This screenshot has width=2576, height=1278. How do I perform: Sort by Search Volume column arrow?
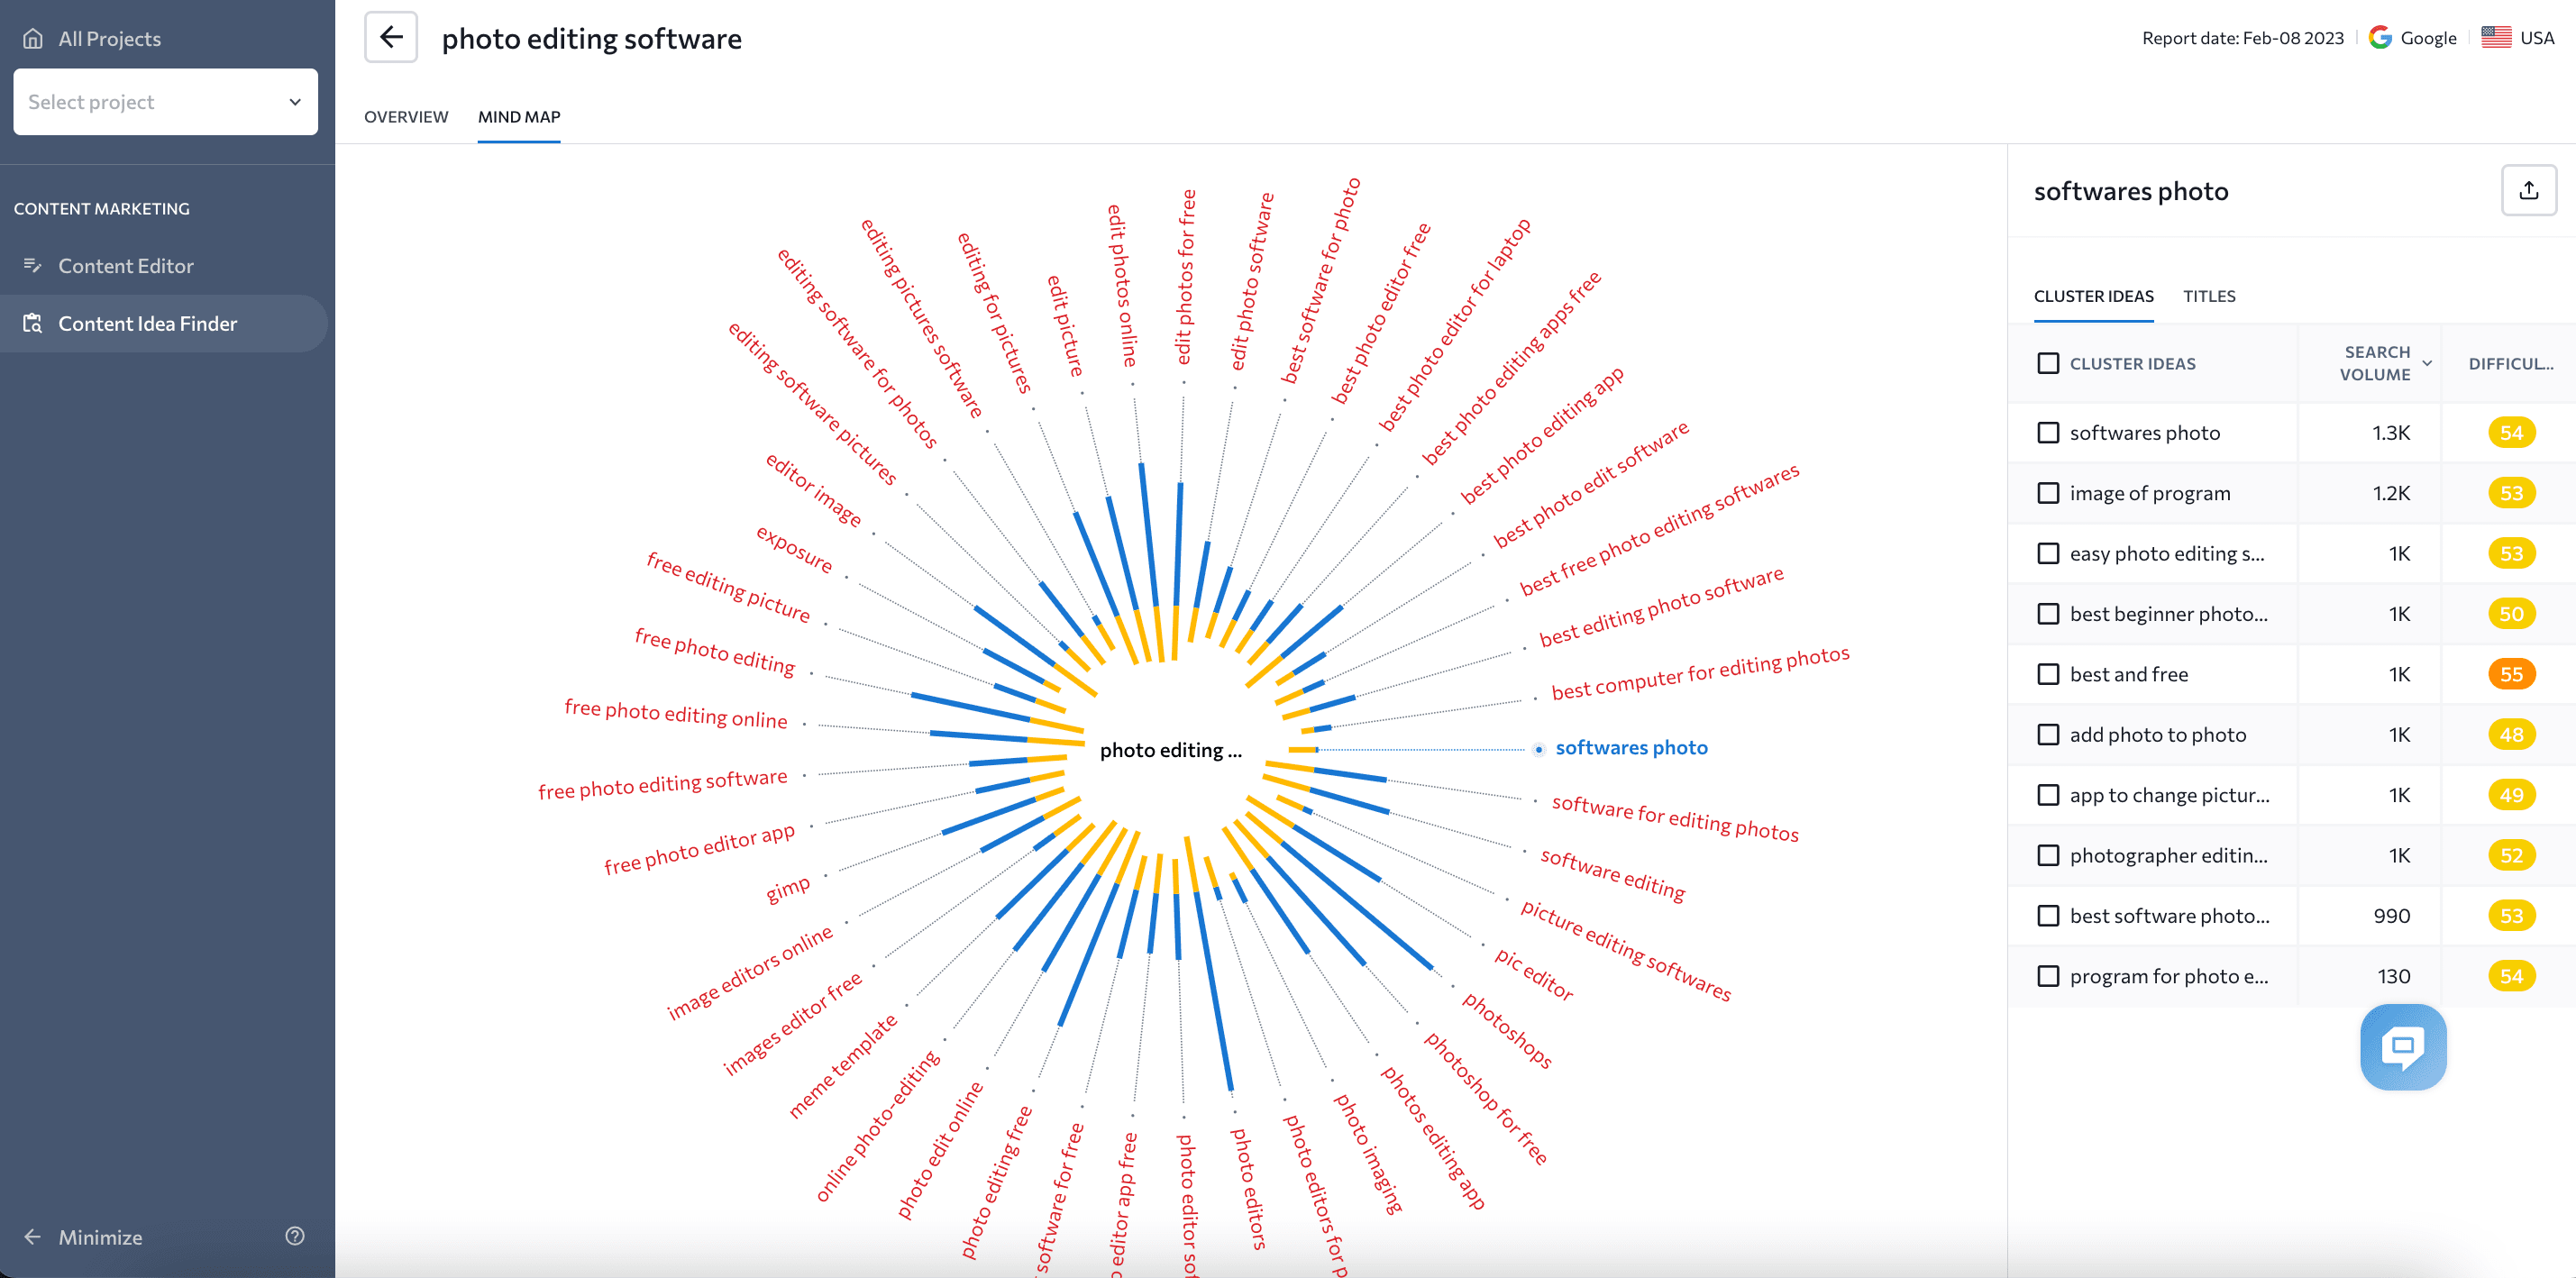pos(2427,363)
